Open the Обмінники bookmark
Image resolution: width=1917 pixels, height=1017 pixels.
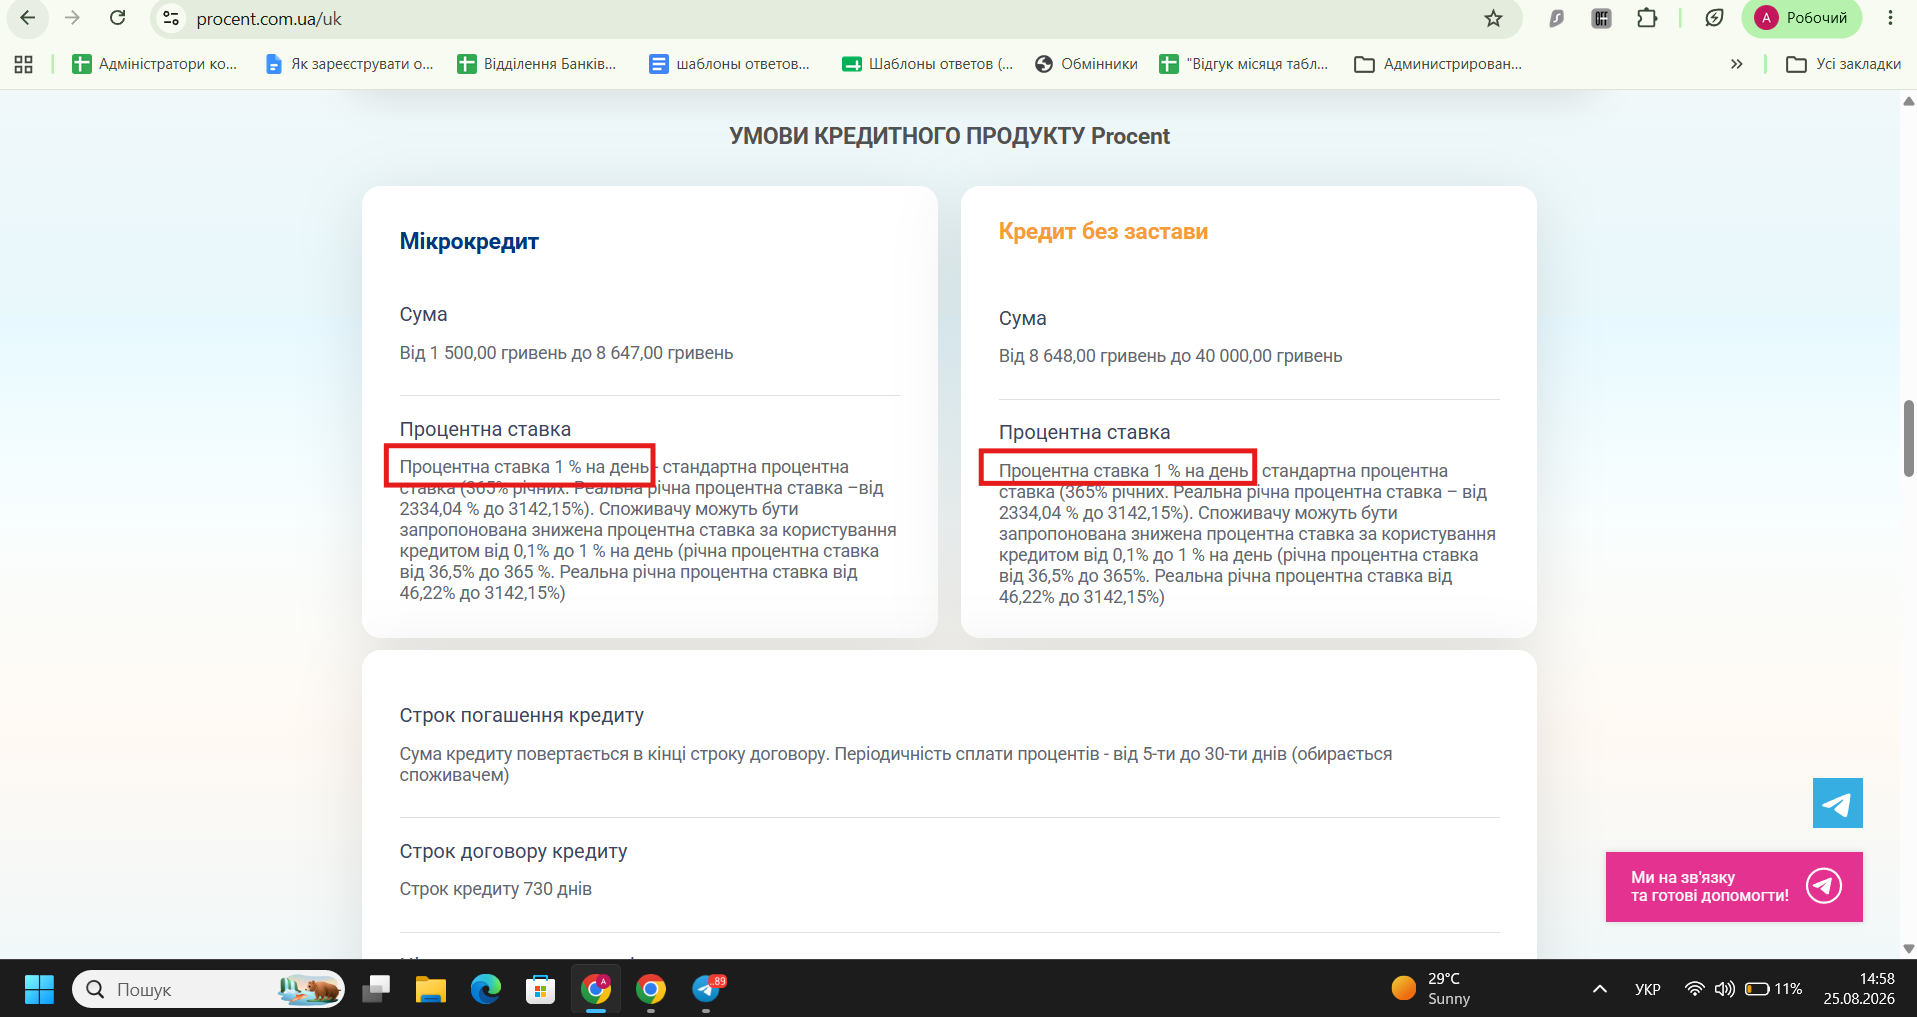pyautogui.click(x=1086, y=64)
